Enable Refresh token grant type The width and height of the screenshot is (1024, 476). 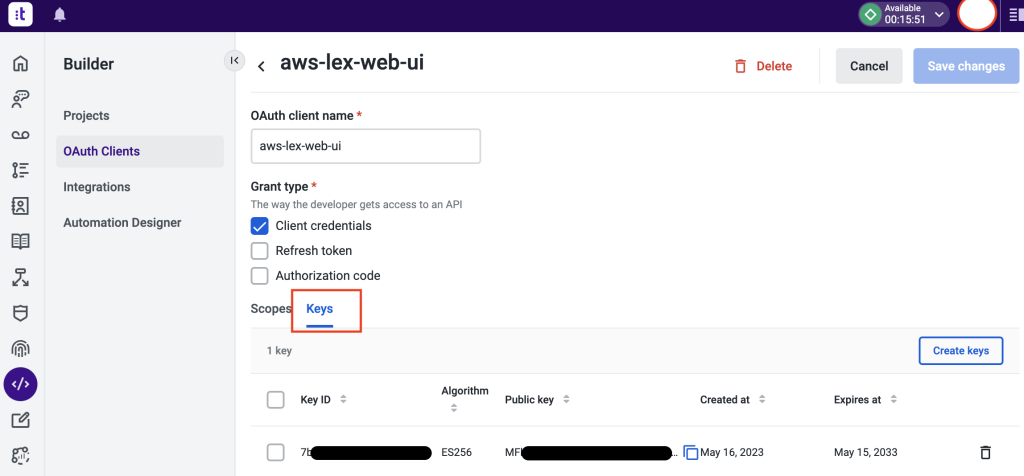click(x=260, y=251)
